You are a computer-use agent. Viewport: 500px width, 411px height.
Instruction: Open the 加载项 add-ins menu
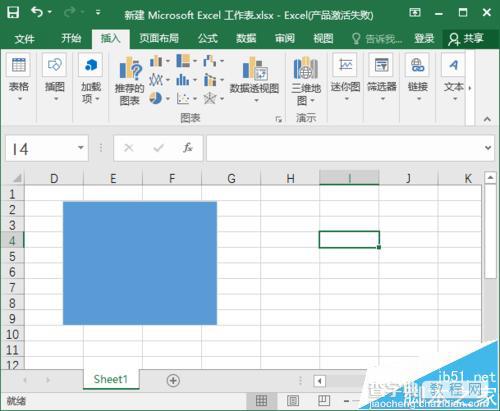(91, 80)
